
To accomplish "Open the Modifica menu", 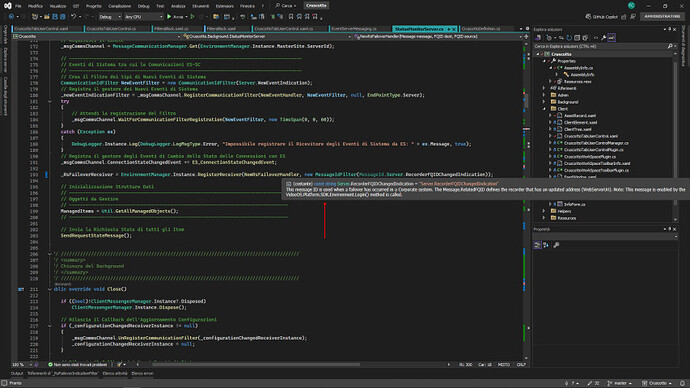I will [x=35, y=6].
